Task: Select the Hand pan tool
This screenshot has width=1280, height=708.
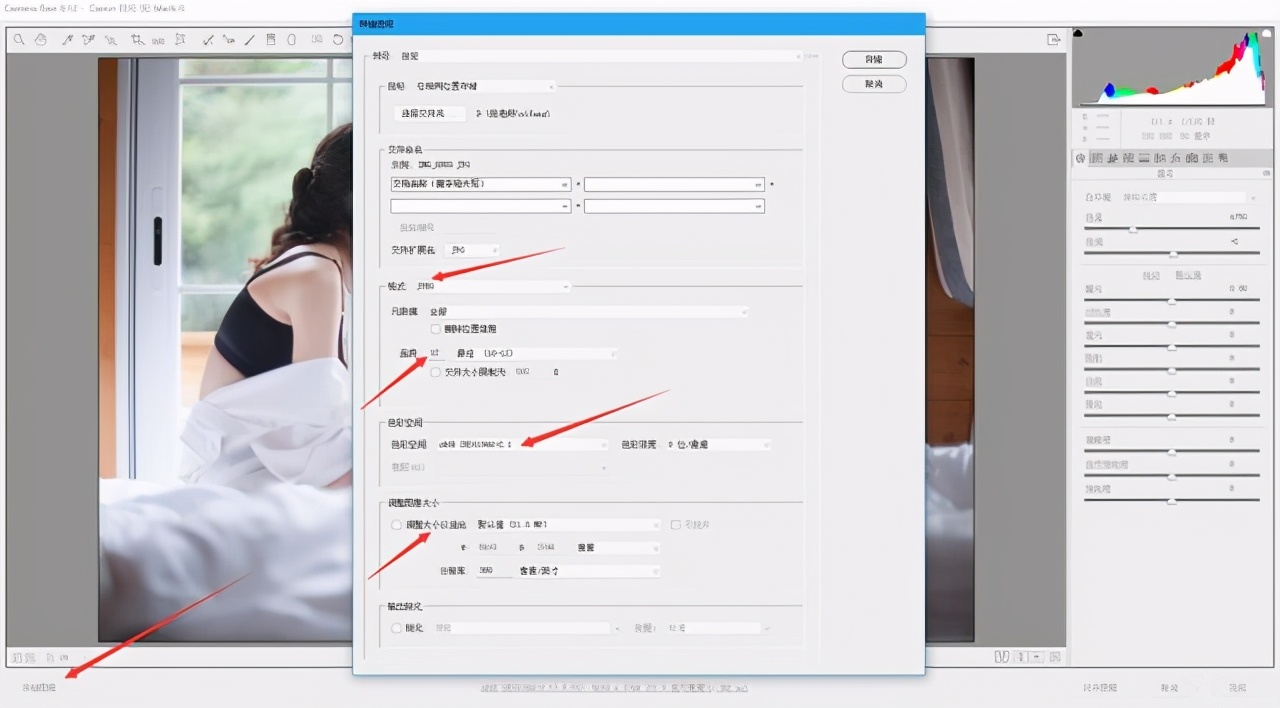Action: [x=41, y=40]
